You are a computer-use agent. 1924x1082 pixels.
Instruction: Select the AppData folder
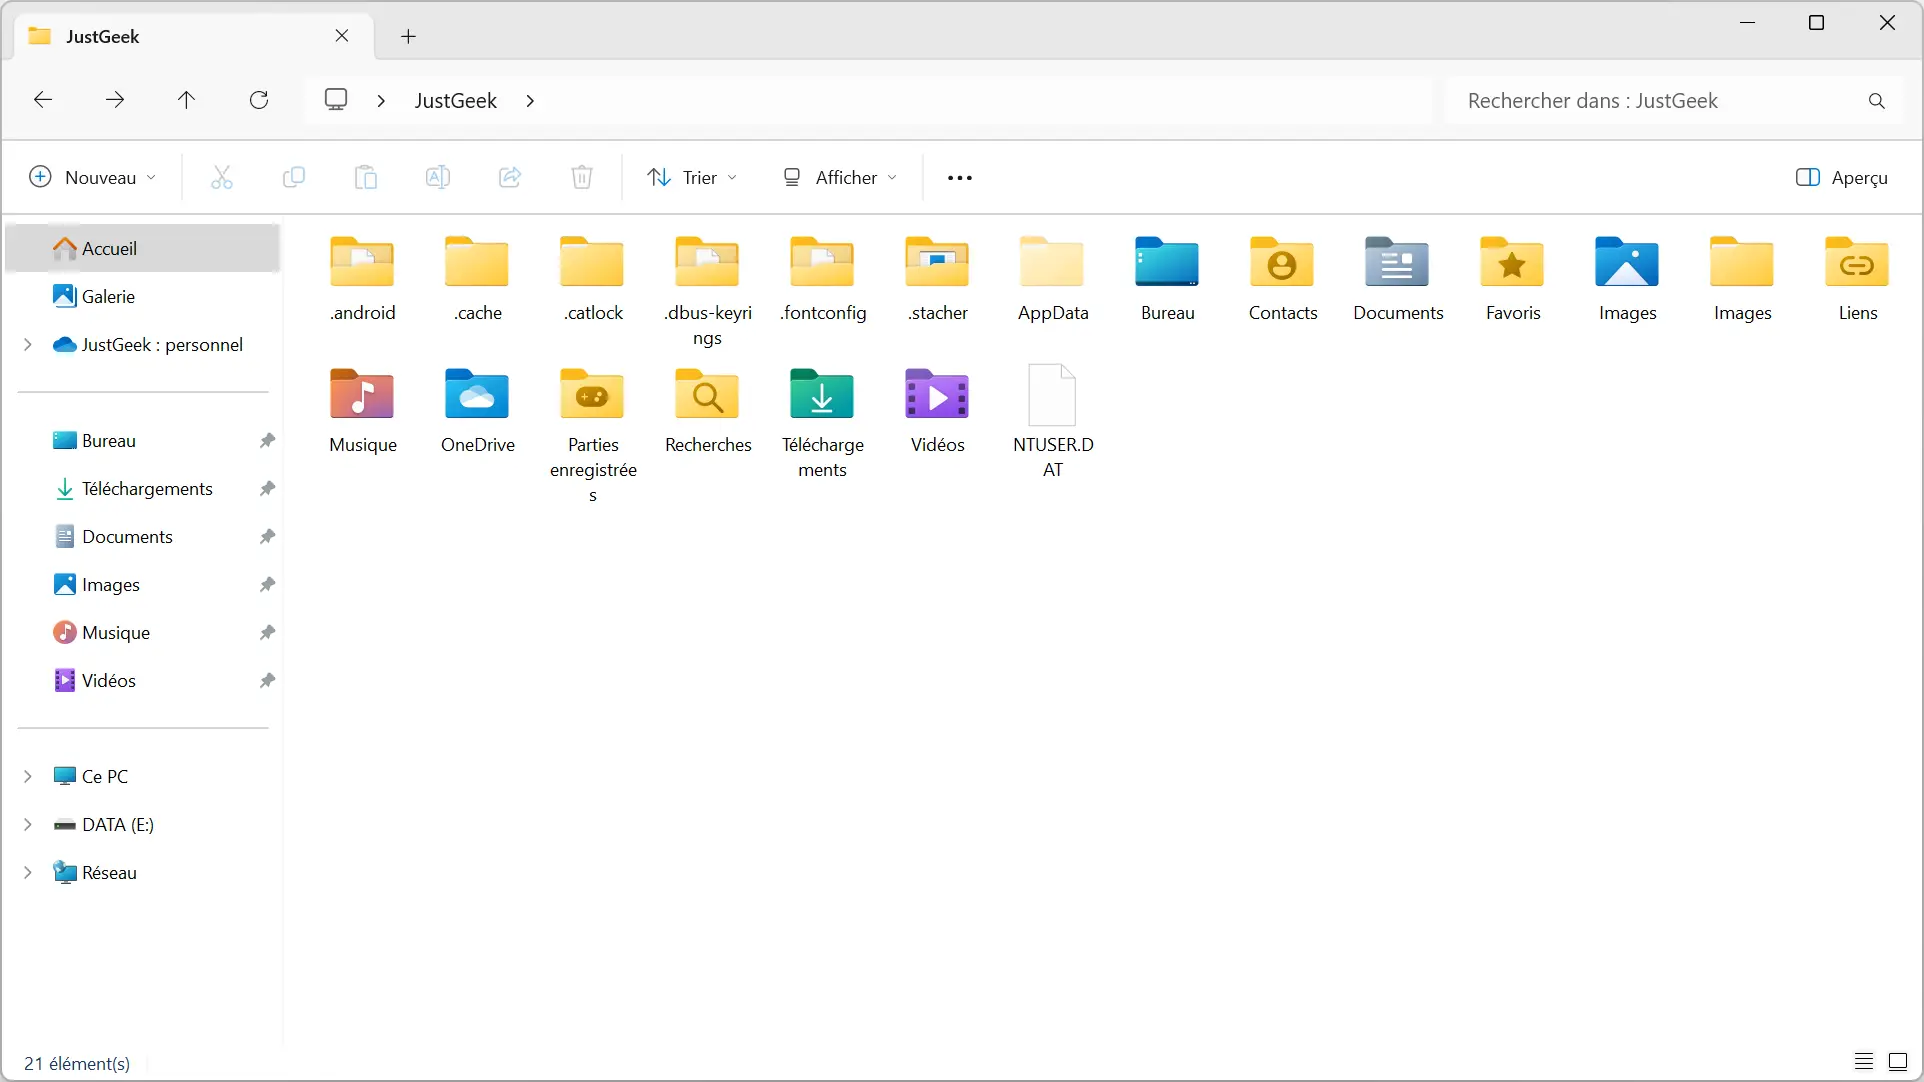click(x=1053, y=279)
